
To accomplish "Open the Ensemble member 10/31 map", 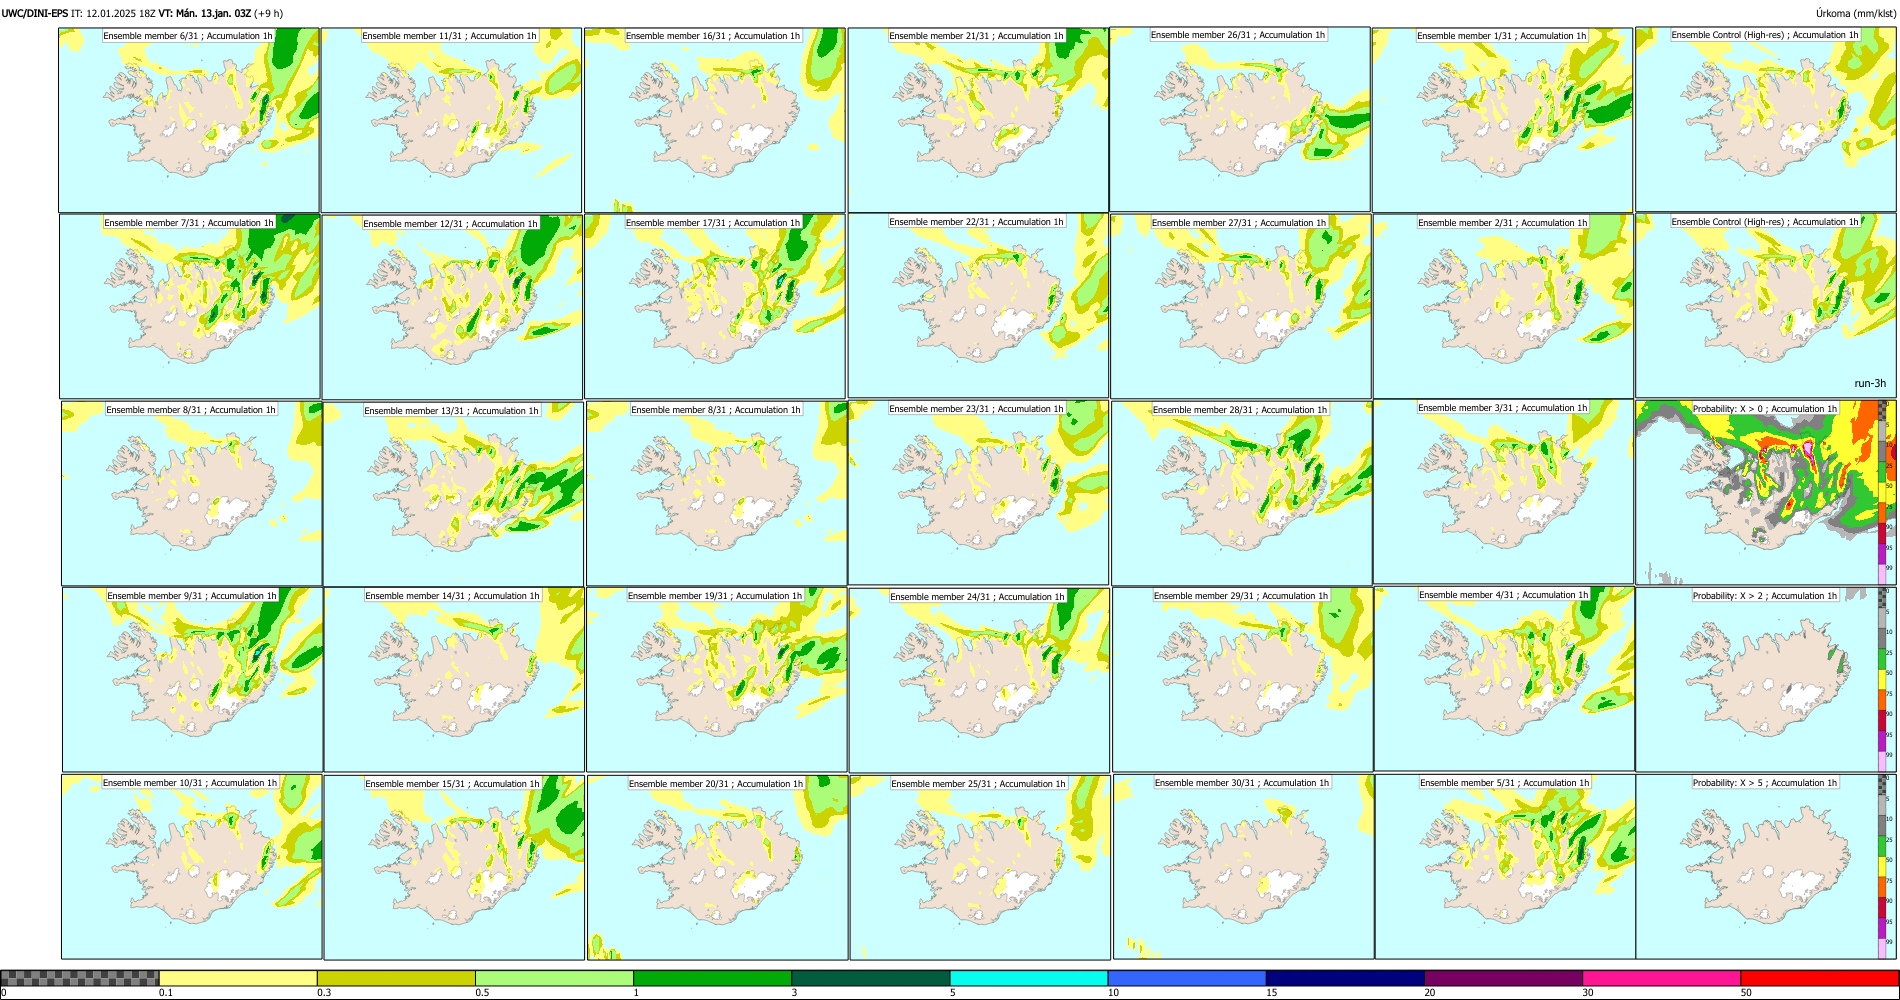I will [x=191, y=867].
